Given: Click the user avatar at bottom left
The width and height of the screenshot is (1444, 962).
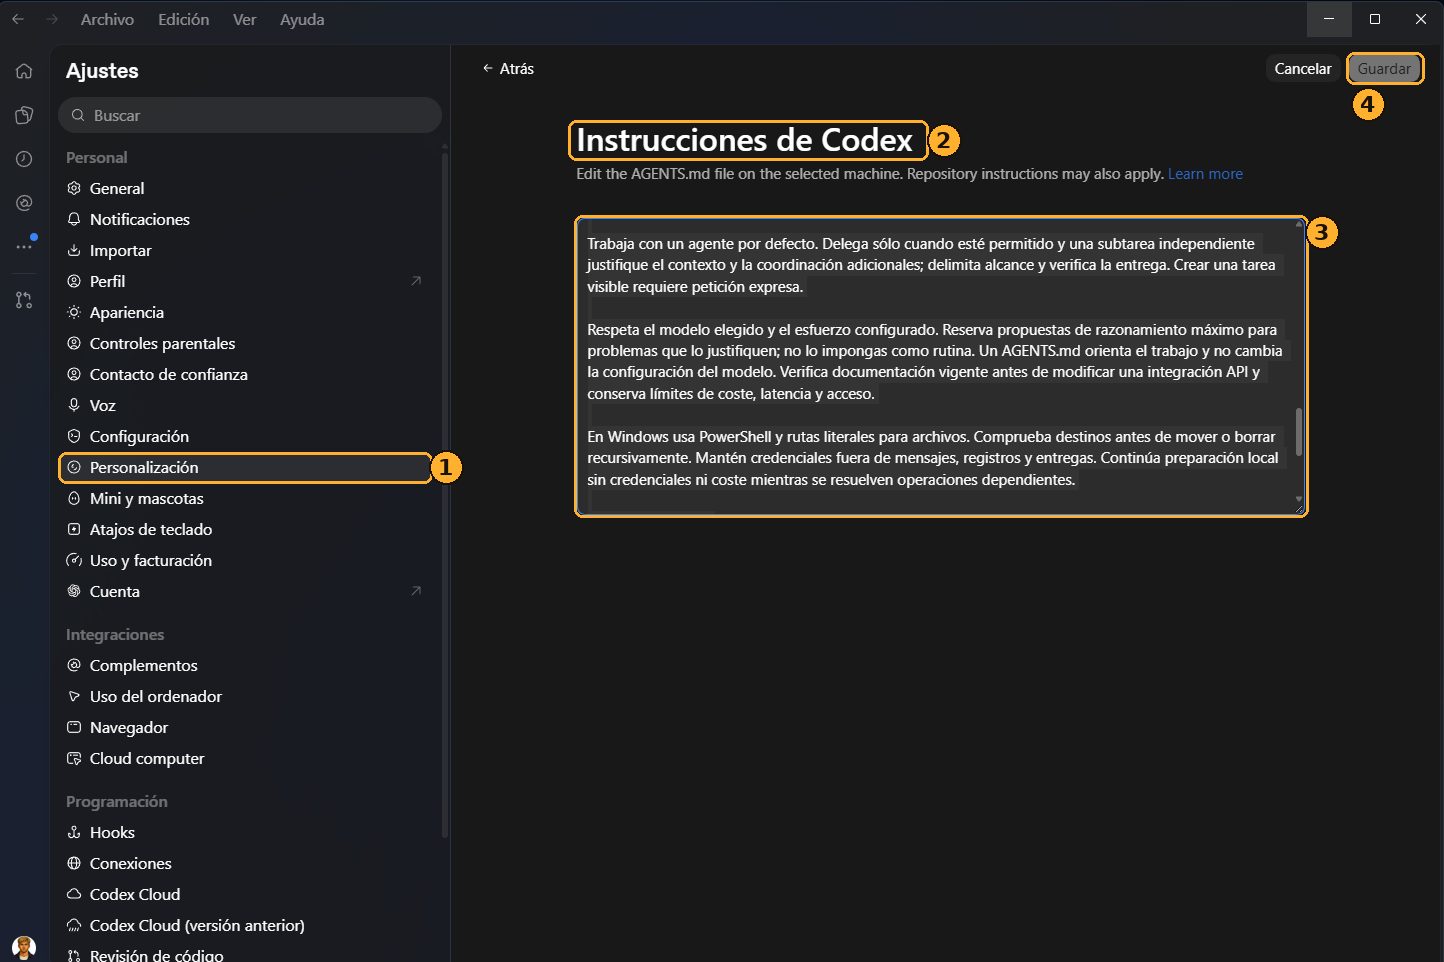Looking at the screenshot, I should click(x=24, y=947).
